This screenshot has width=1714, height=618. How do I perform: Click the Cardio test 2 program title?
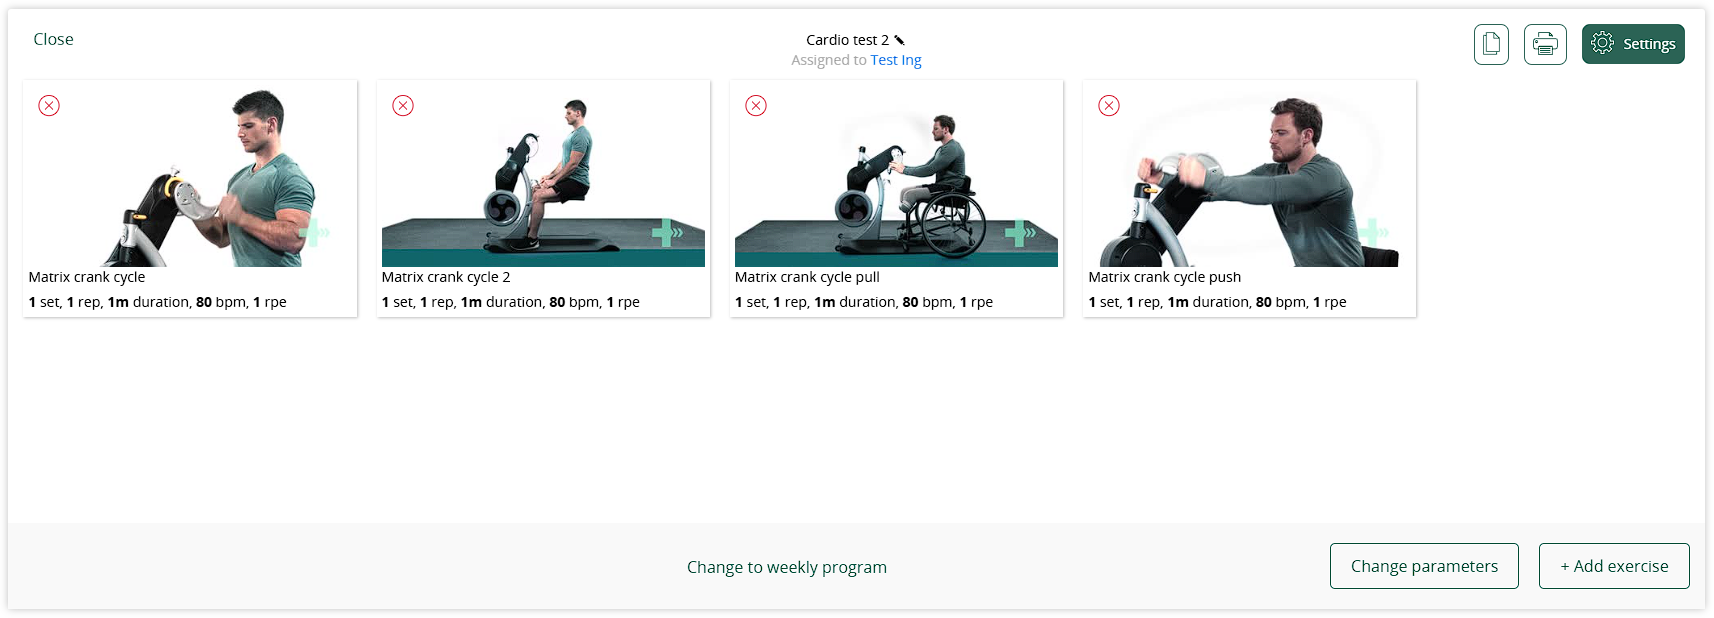pyautogui.click(x=847, y=40)
